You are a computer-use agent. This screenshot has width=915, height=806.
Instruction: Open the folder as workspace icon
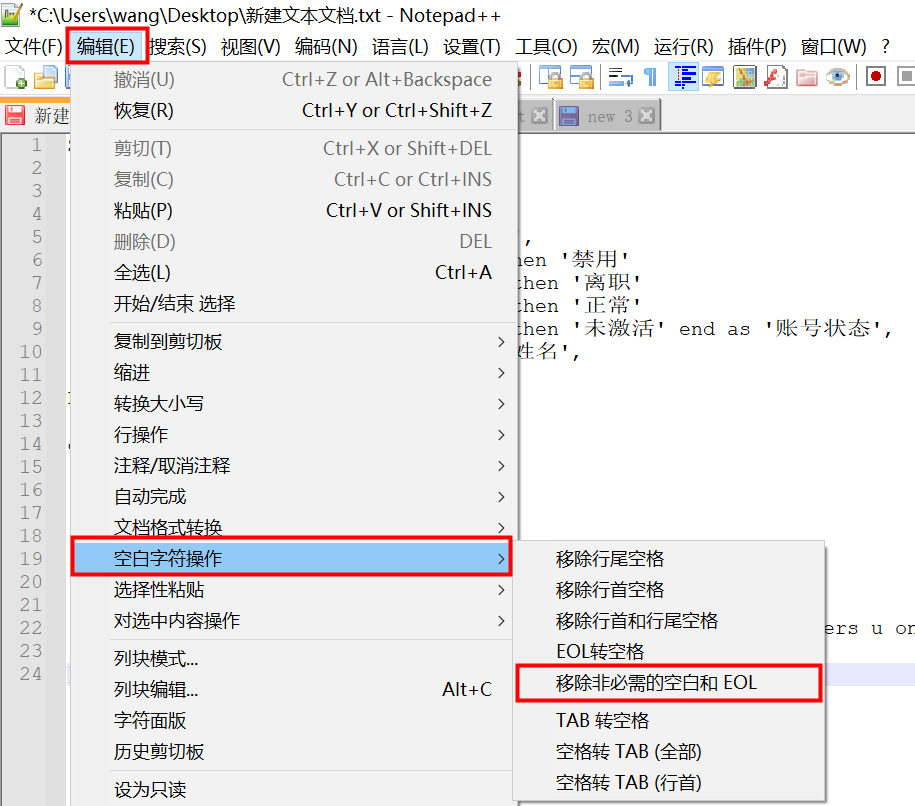tap(806, 77)
